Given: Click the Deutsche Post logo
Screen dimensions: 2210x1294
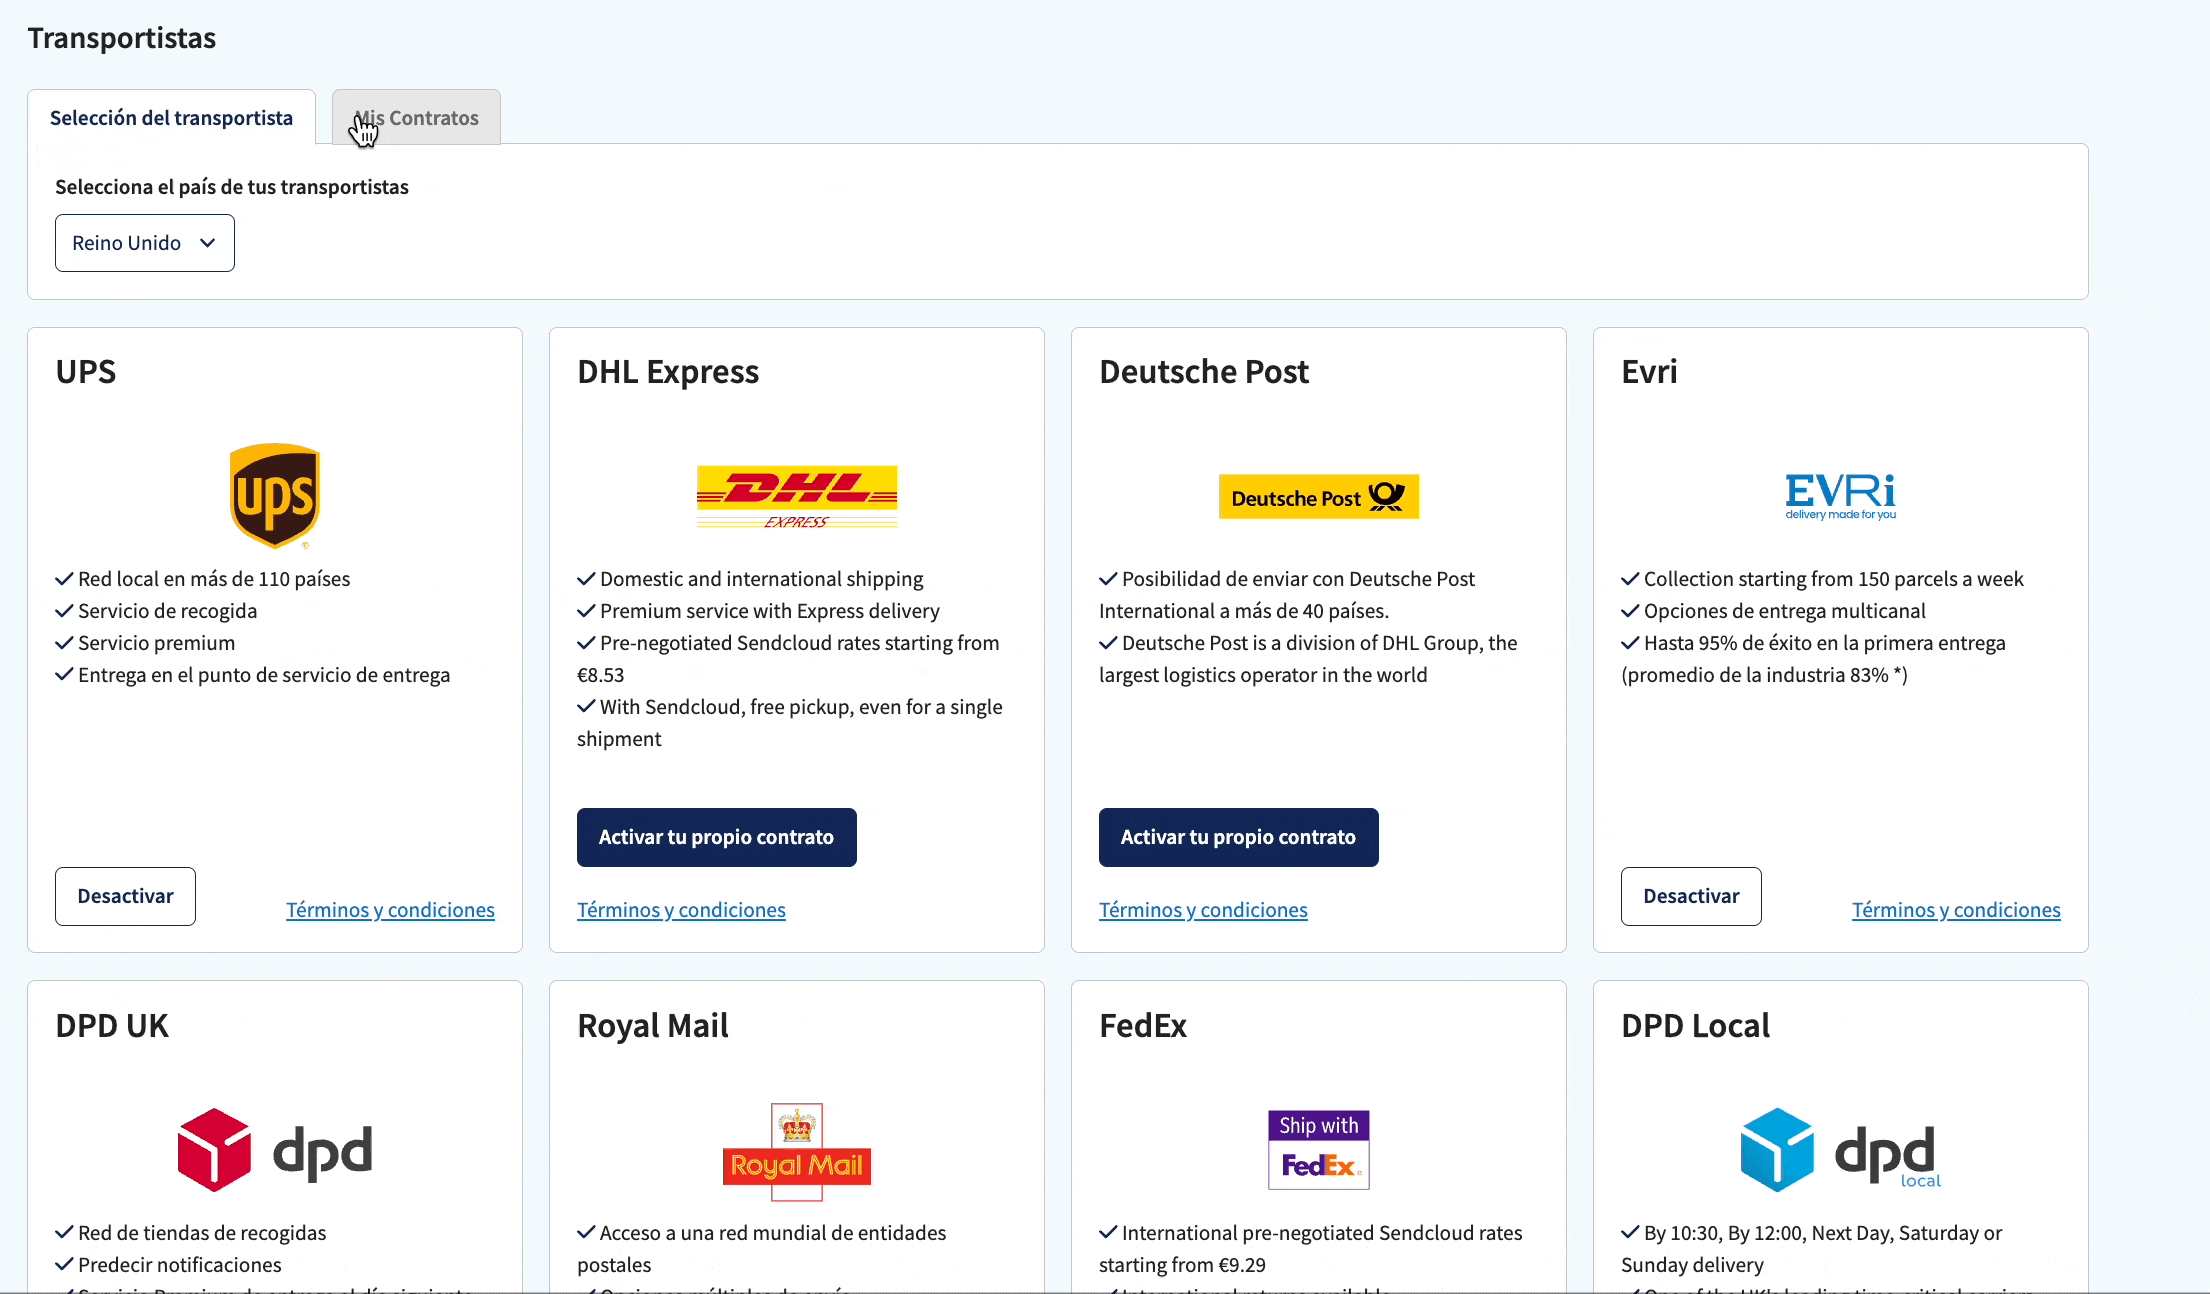Looking at the screenshot, I should [1319, 496].
